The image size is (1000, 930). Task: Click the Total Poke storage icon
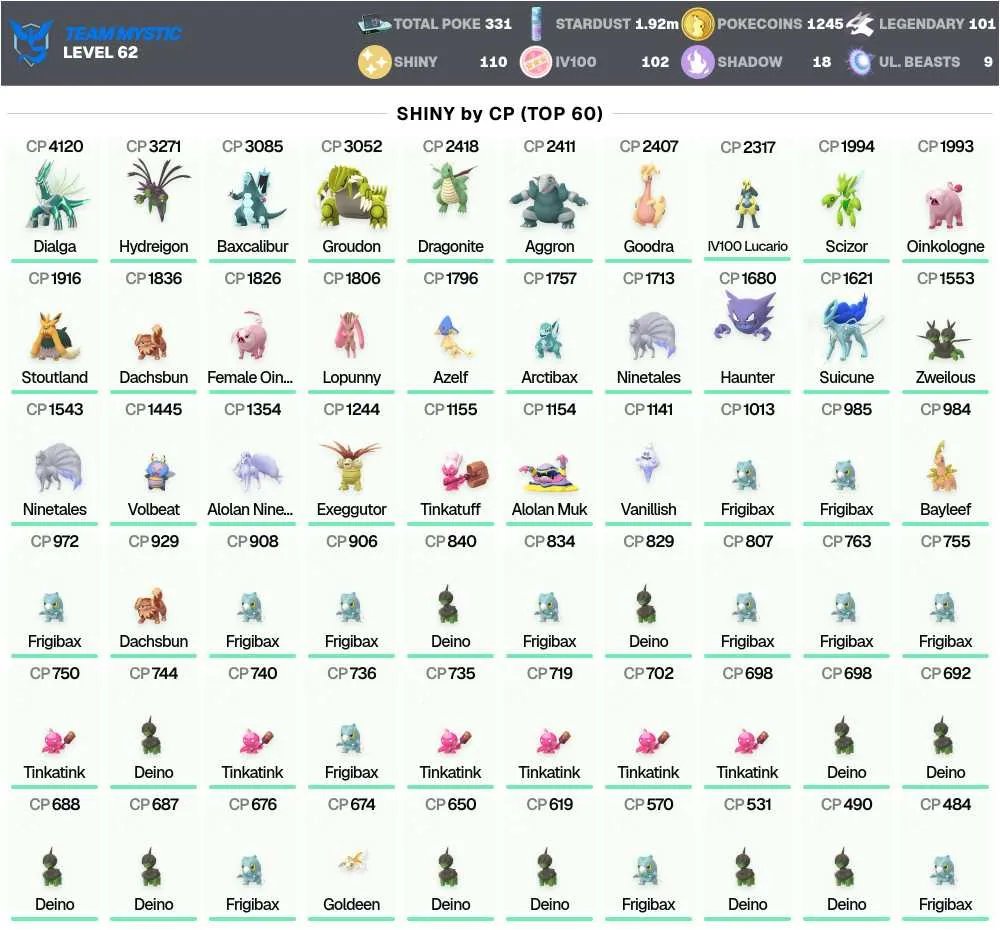click(x=374, y=24)
